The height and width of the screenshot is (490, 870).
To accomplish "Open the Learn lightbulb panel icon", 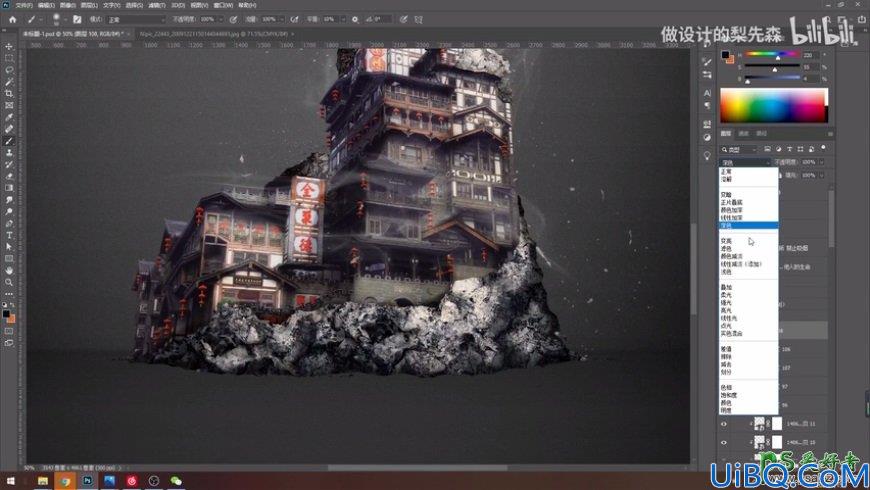I will coord(707,156).
